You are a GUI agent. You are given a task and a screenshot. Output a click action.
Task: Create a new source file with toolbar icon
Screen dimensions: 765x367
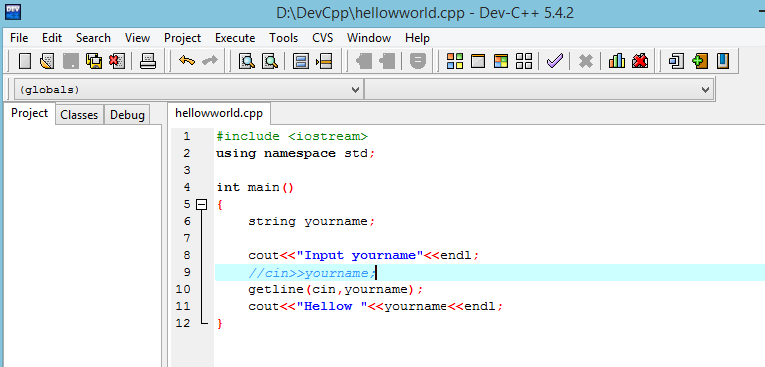point(24,61)
